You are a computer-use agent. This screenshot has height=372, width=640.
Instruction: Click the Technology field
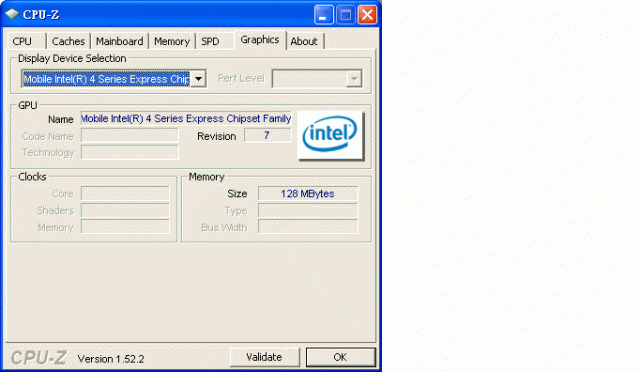129,152
